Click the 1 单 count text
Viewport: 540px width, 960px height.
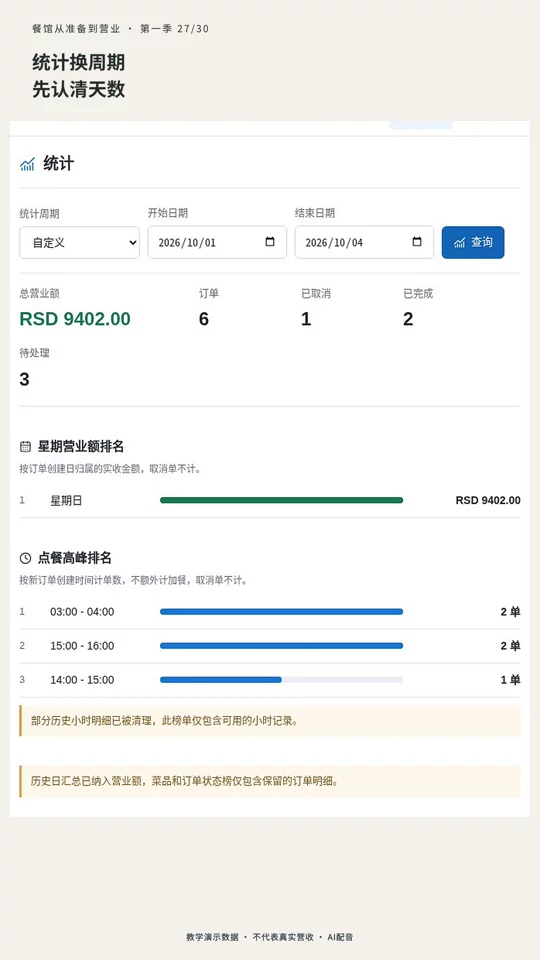[x=511, y=680]
